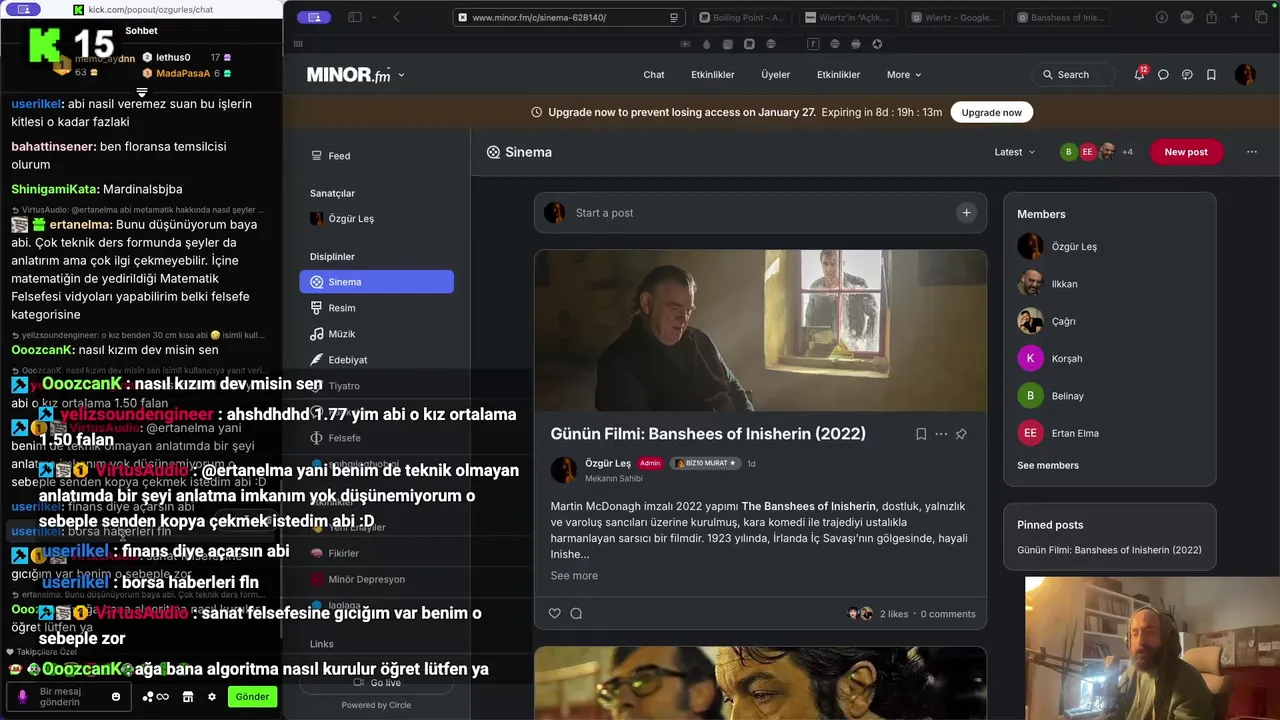Open the Chat tab in the header
The image size is (1280, 720).
(654, 75)
